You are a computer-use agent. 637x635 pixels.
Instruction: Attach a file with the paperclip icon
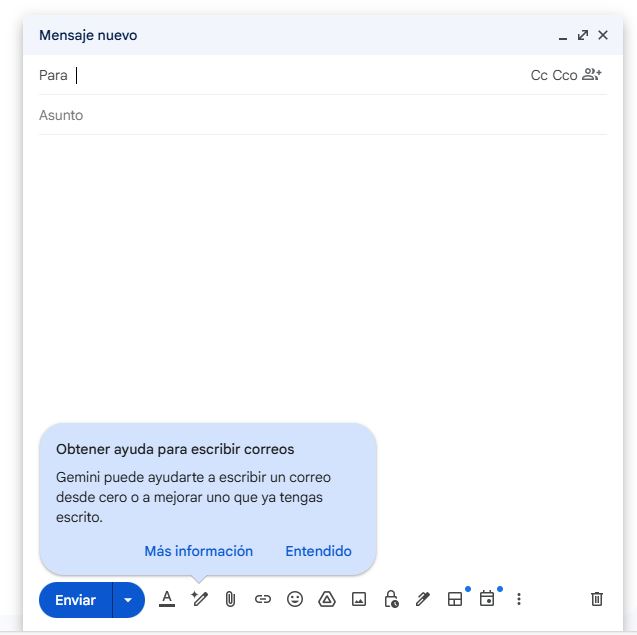coord(230,599)
